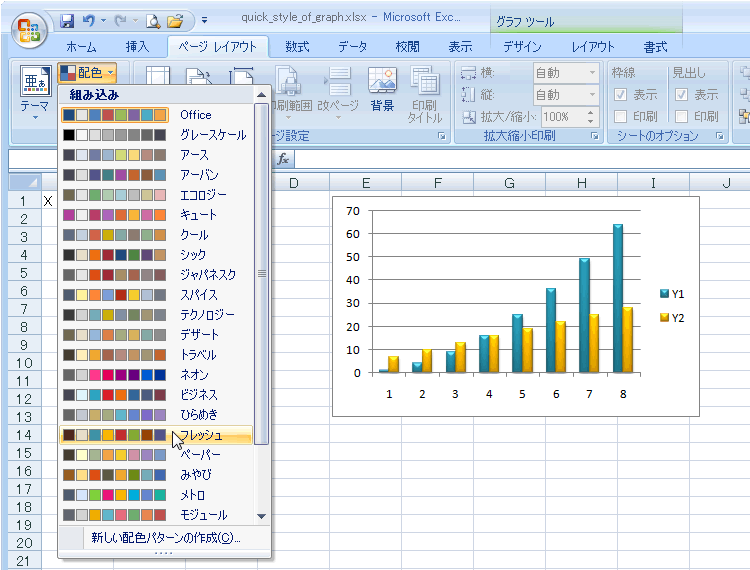Open the 改ページ page breaks menu

coord(338,94)
